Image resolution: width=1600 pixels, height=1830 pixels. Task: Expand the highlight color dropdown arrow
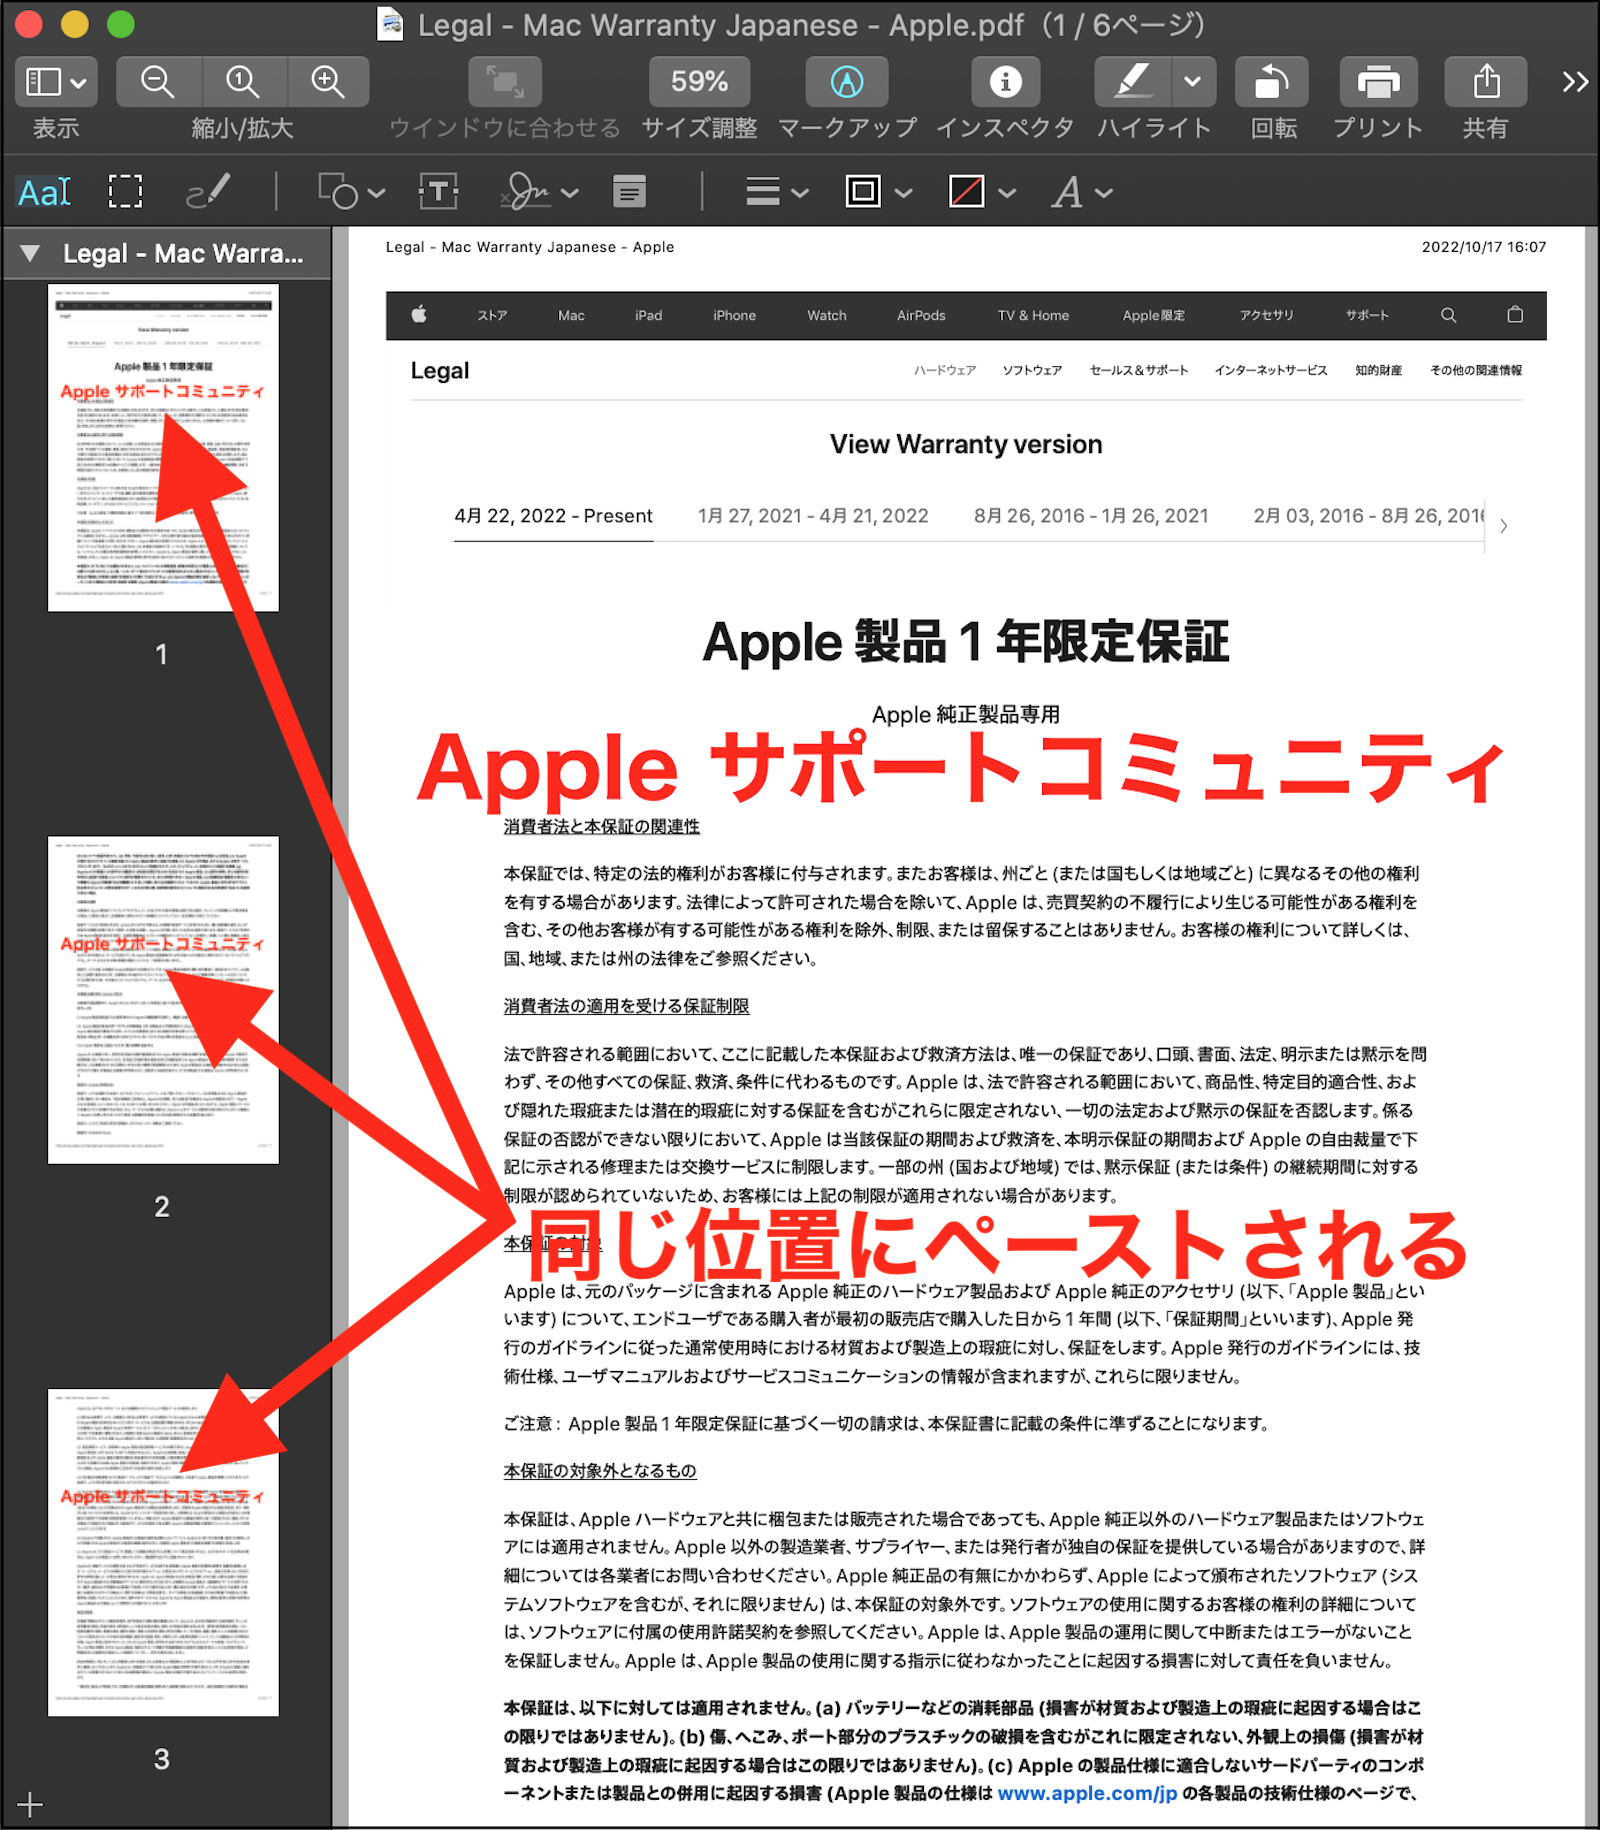pyautogui.click(x=1193, y=82)
